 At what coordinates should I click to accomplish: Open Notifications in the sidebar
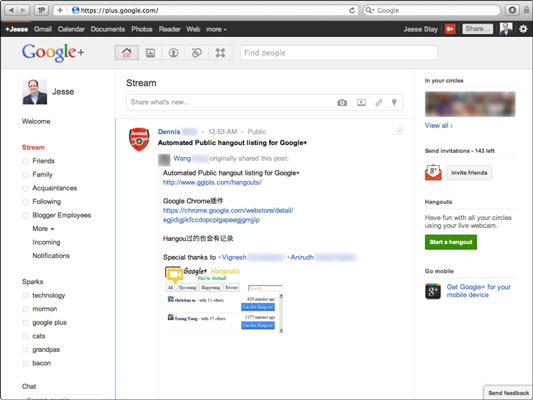coord(51,256)
